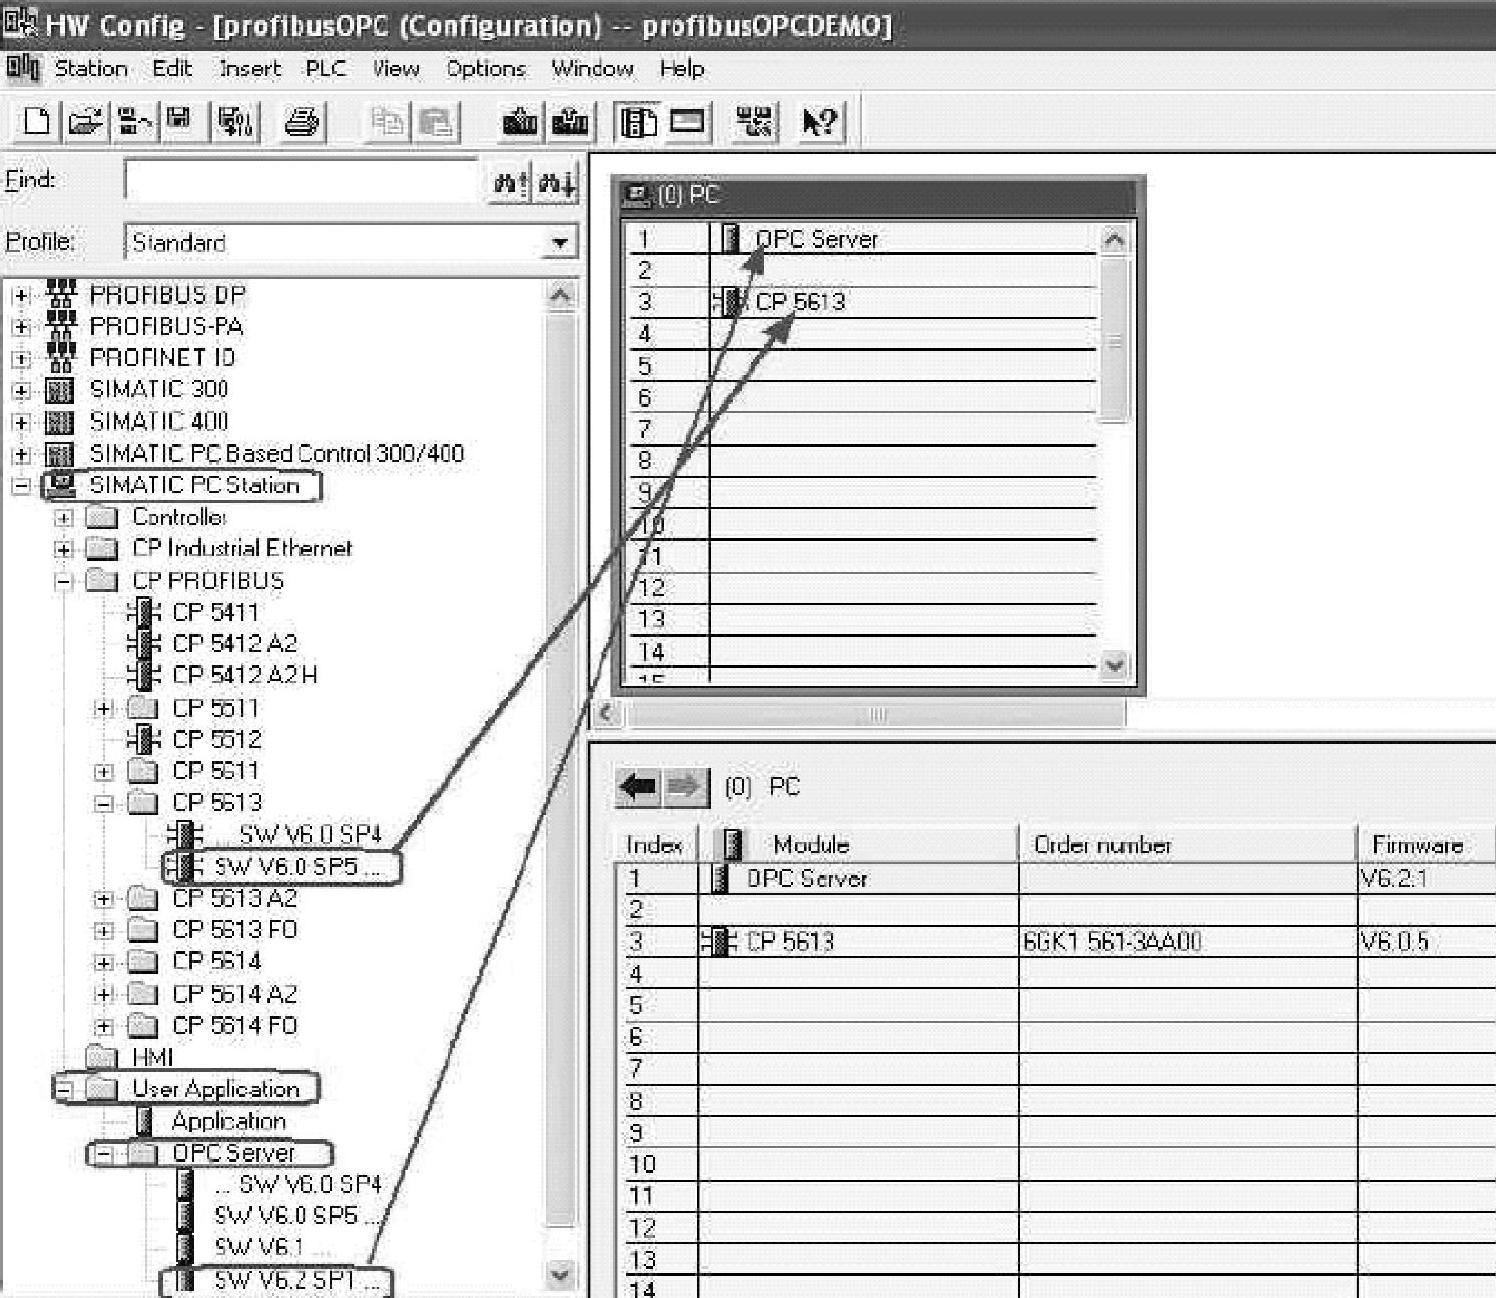This screenshot has width=1496, height=1298.
Task: Select SW V6.0 SP5 under CP 5613
Action: pos(297,866)
